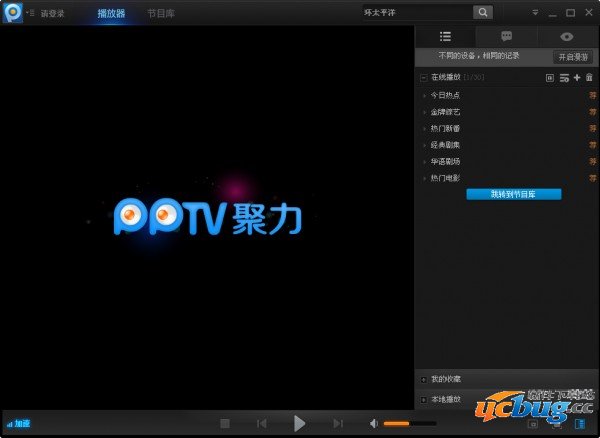The image size is (600, 438).
Task: Click the 荐 badge on 金牌综艺 row
Action: tap(593, 112)
